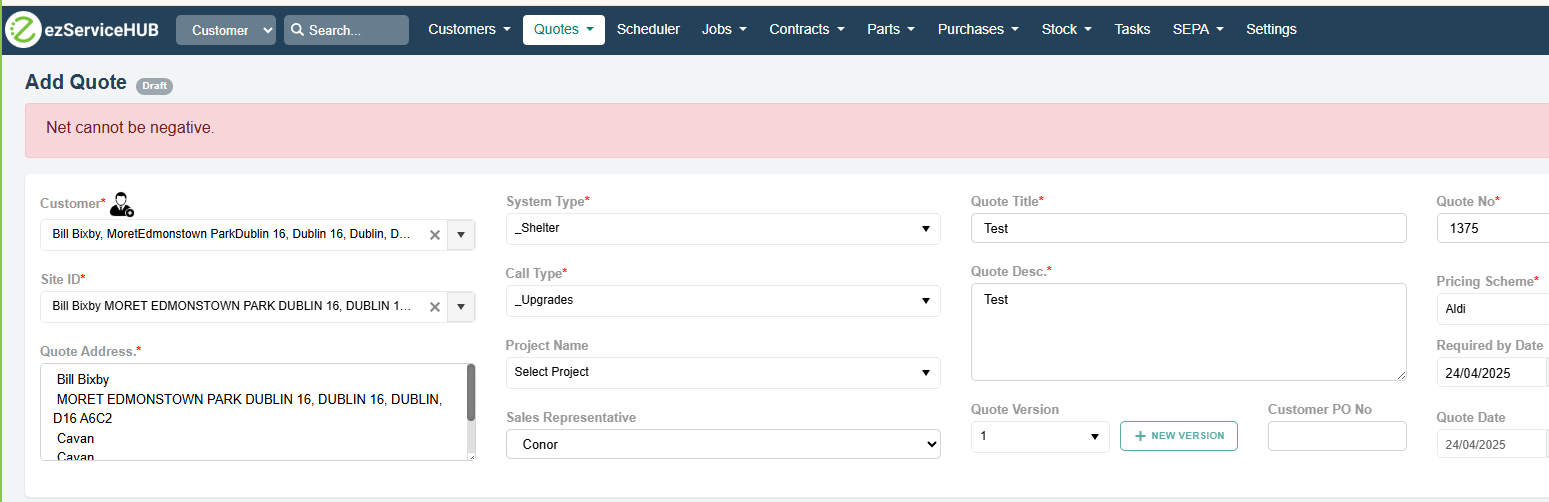Open the System Type dropdown

tap(723, 228)
